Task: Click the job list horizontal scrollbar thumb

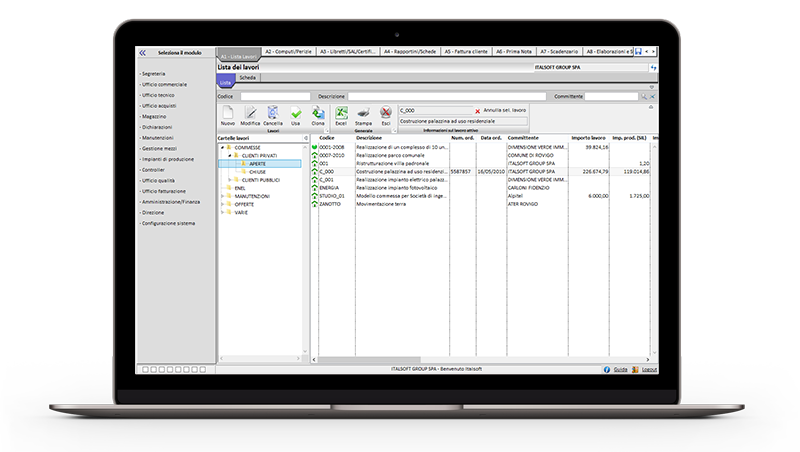Action: coord(369,360)
